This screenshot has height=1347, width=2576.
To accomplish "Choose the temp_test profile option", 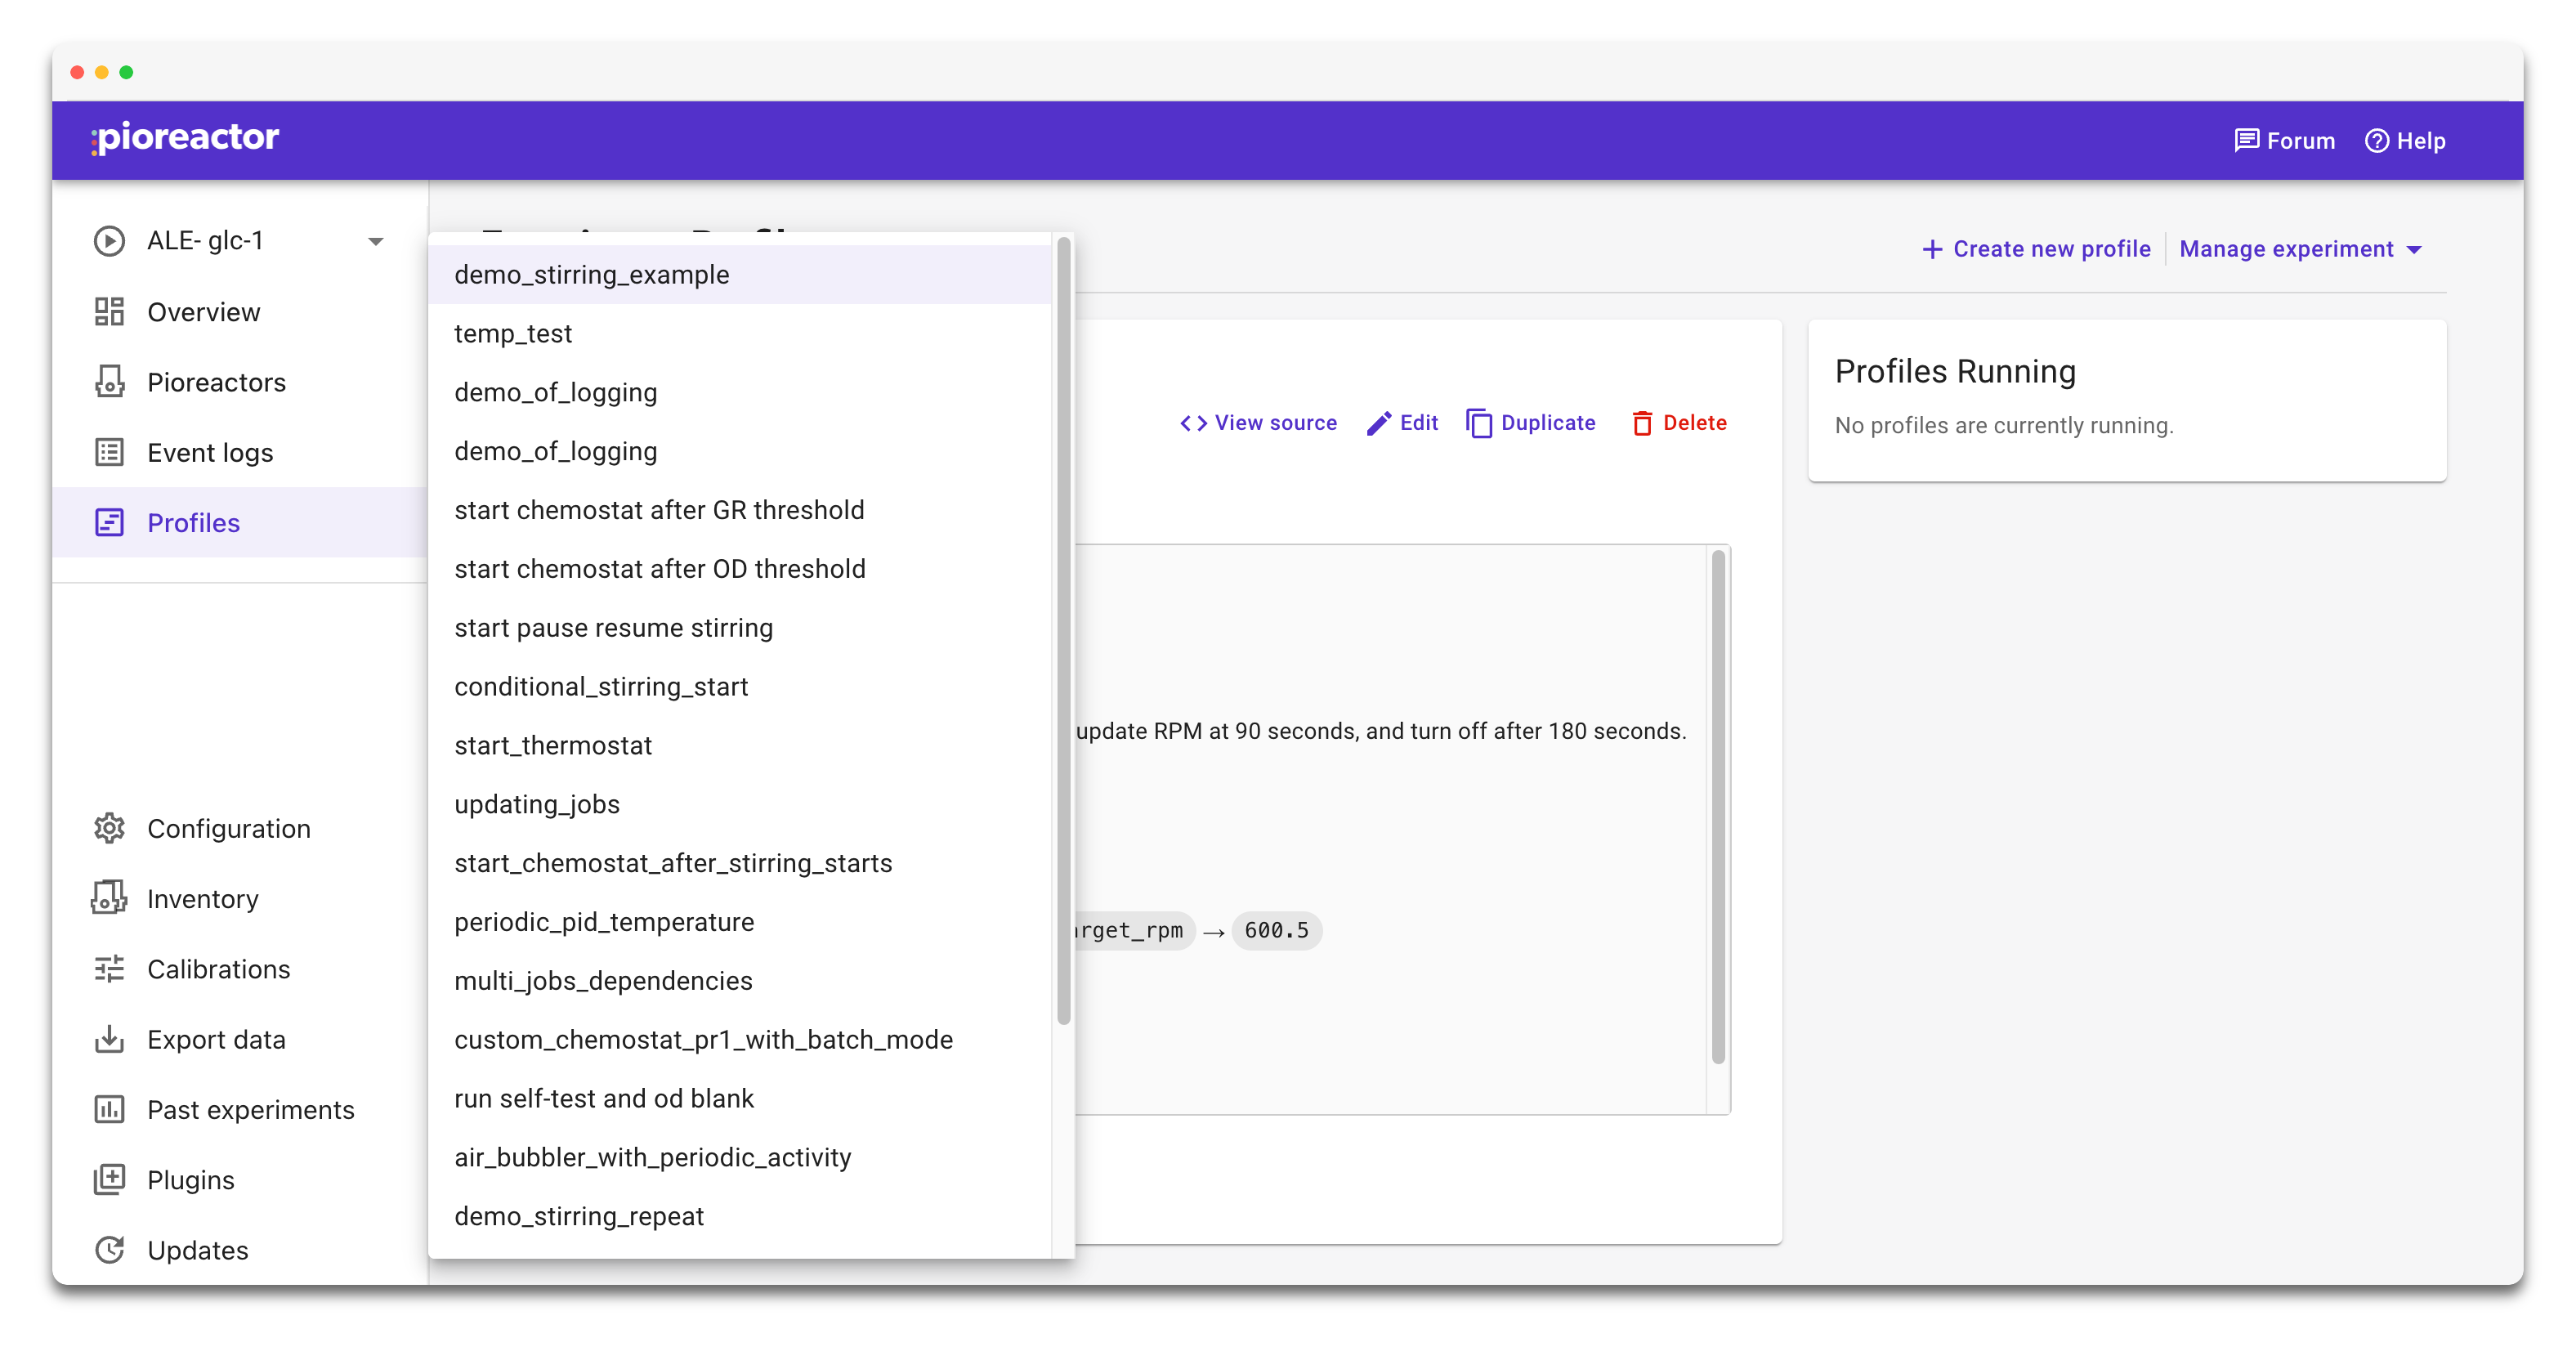I will tap(512, 334).
